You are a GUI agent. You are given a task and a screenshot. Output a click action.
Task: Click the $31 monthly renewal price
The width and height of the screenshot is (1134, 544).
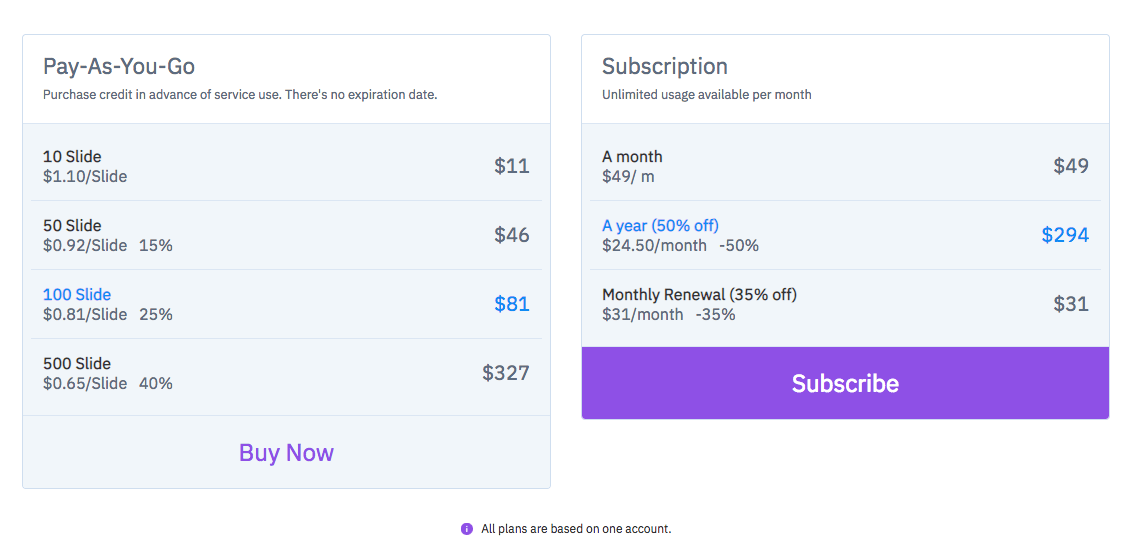point(1071,304)
